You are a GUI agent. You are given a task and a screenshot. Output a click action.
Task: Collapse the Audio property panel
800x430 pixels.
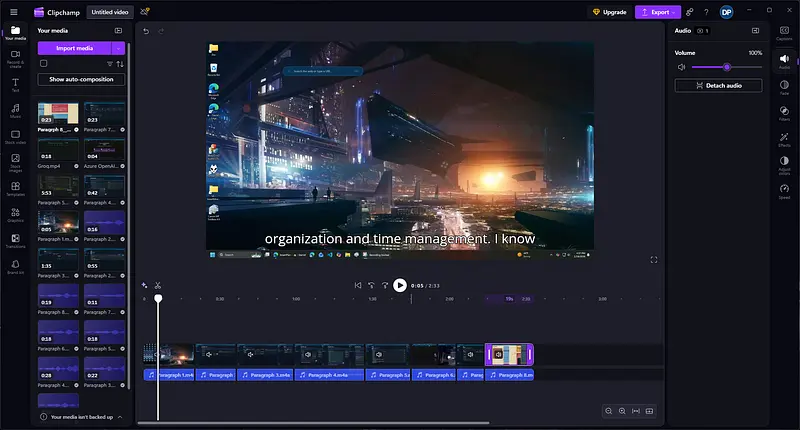[x=755, y=31]
